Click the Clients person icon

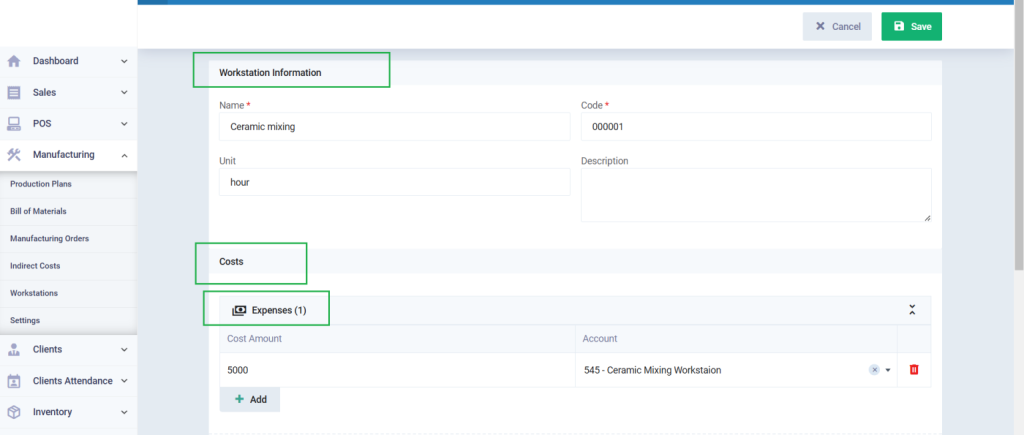click(14, 349)
